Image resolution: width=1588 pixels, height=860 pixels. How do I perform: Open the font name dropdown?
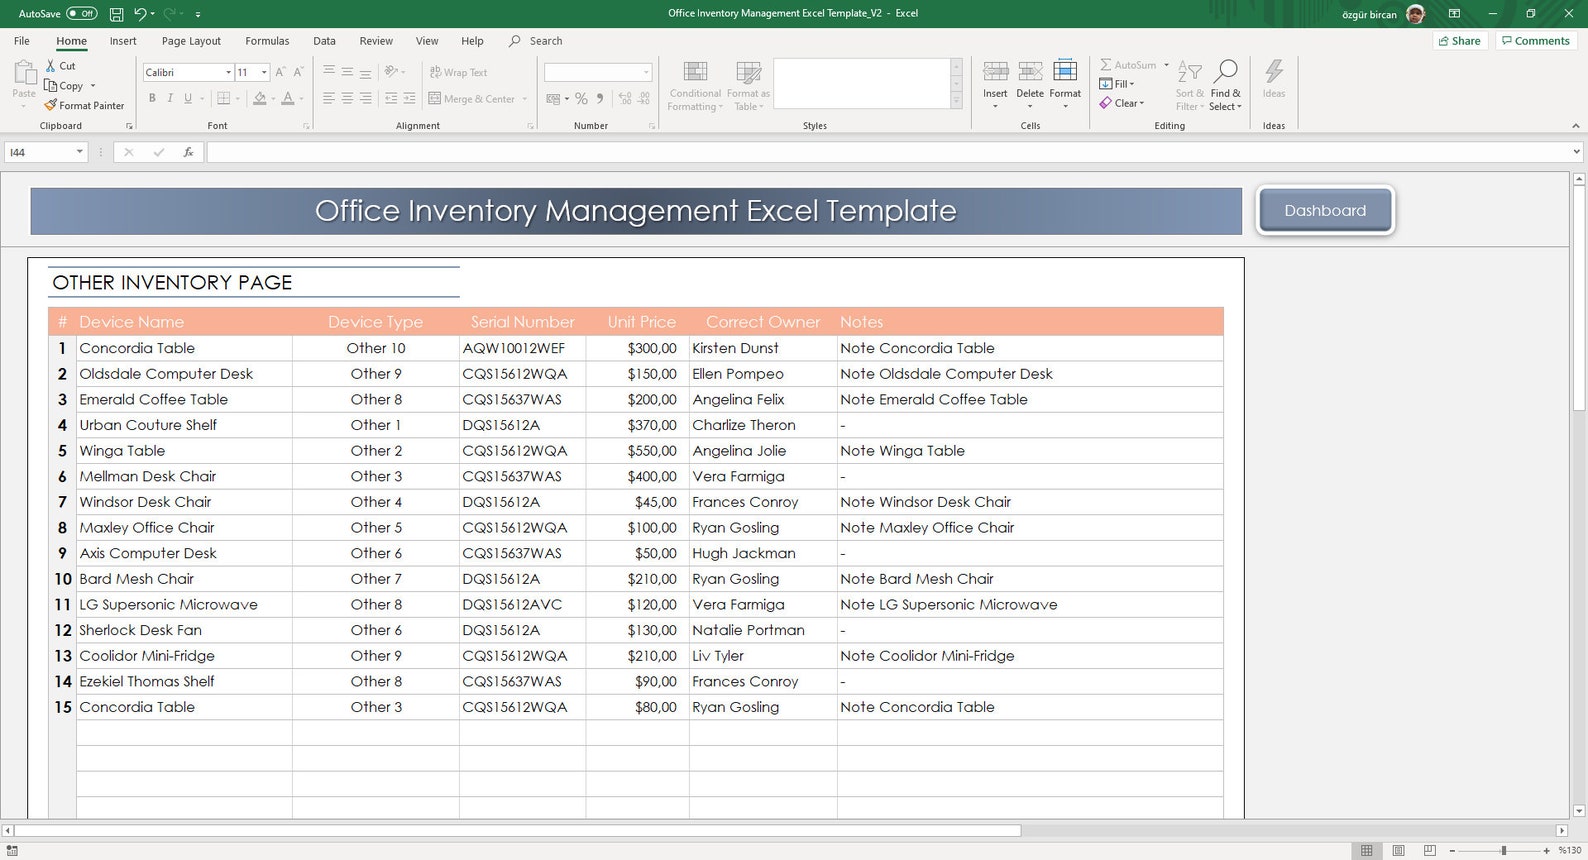pyautogui.click(x=229, y=72)
